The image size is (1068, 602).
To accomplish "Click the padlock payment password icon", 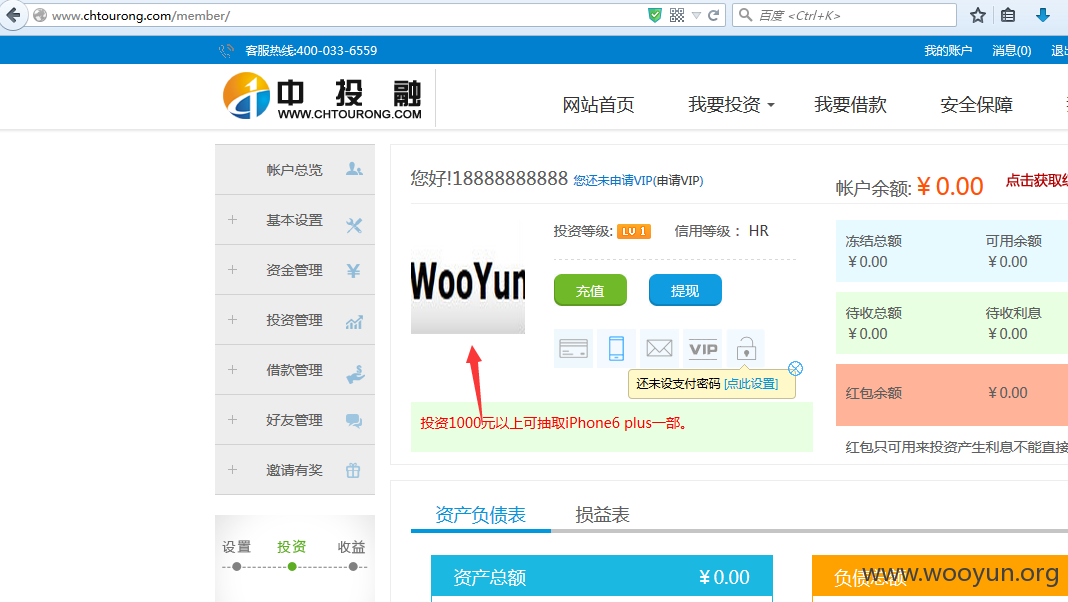I will tap(746, 349).
